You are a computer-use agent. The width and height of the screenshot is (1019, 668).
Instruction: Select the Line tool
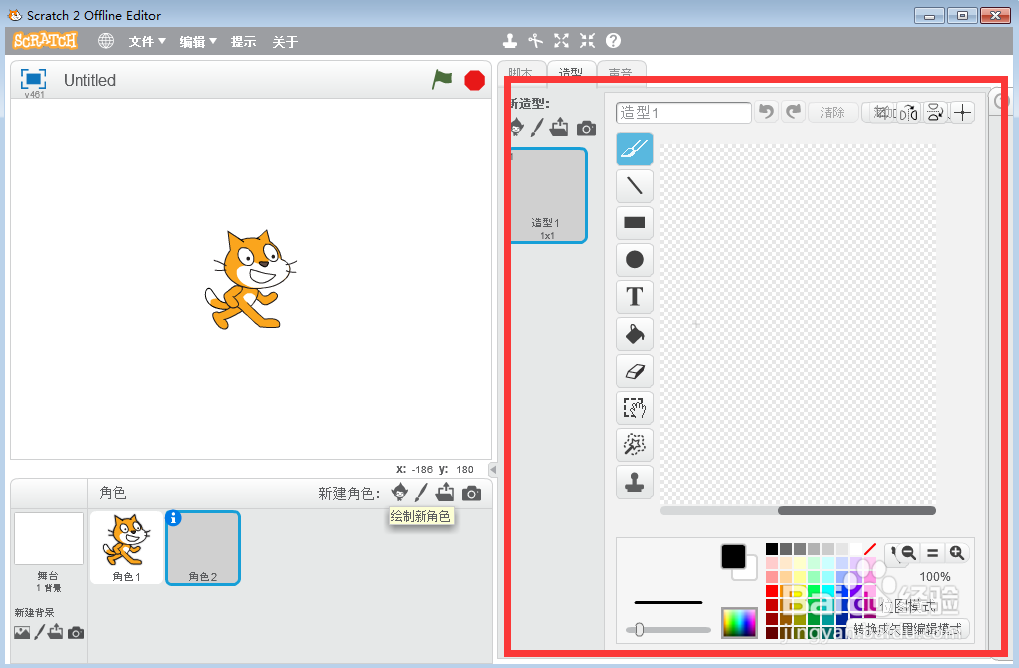coord(634,186)
